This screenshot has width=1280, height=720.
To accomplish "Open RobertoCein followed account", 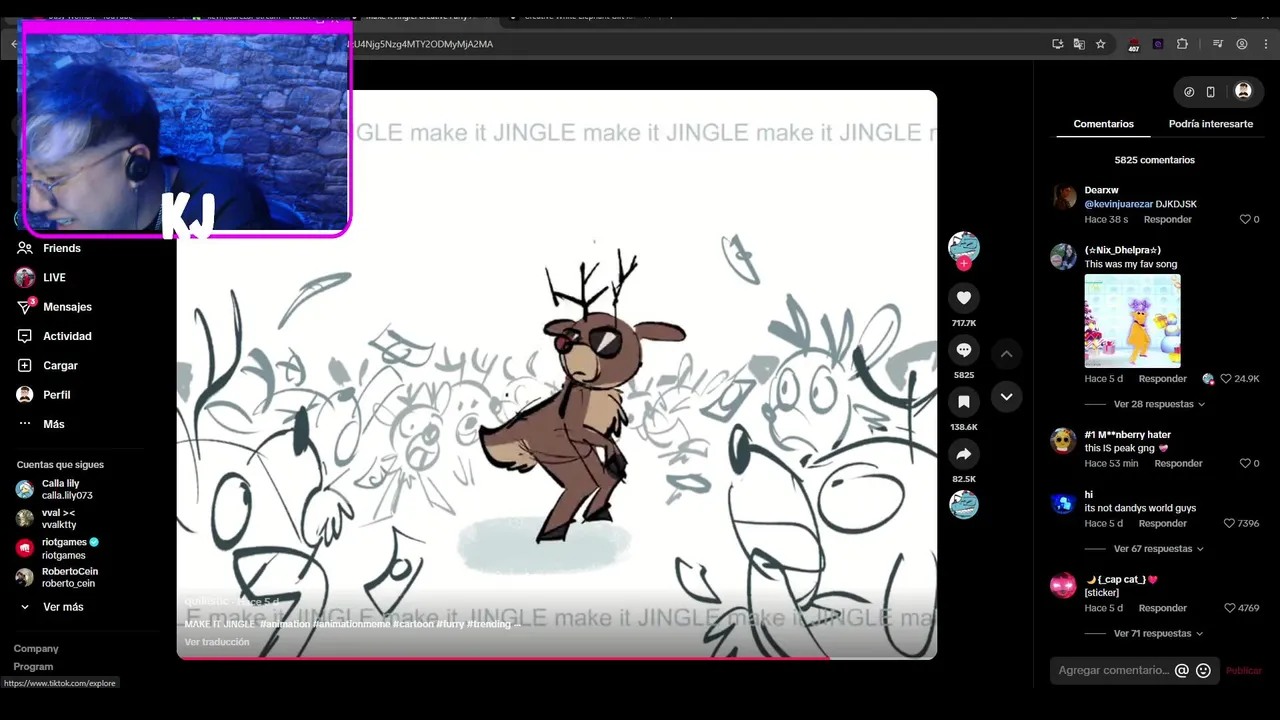I will [69, 577].
